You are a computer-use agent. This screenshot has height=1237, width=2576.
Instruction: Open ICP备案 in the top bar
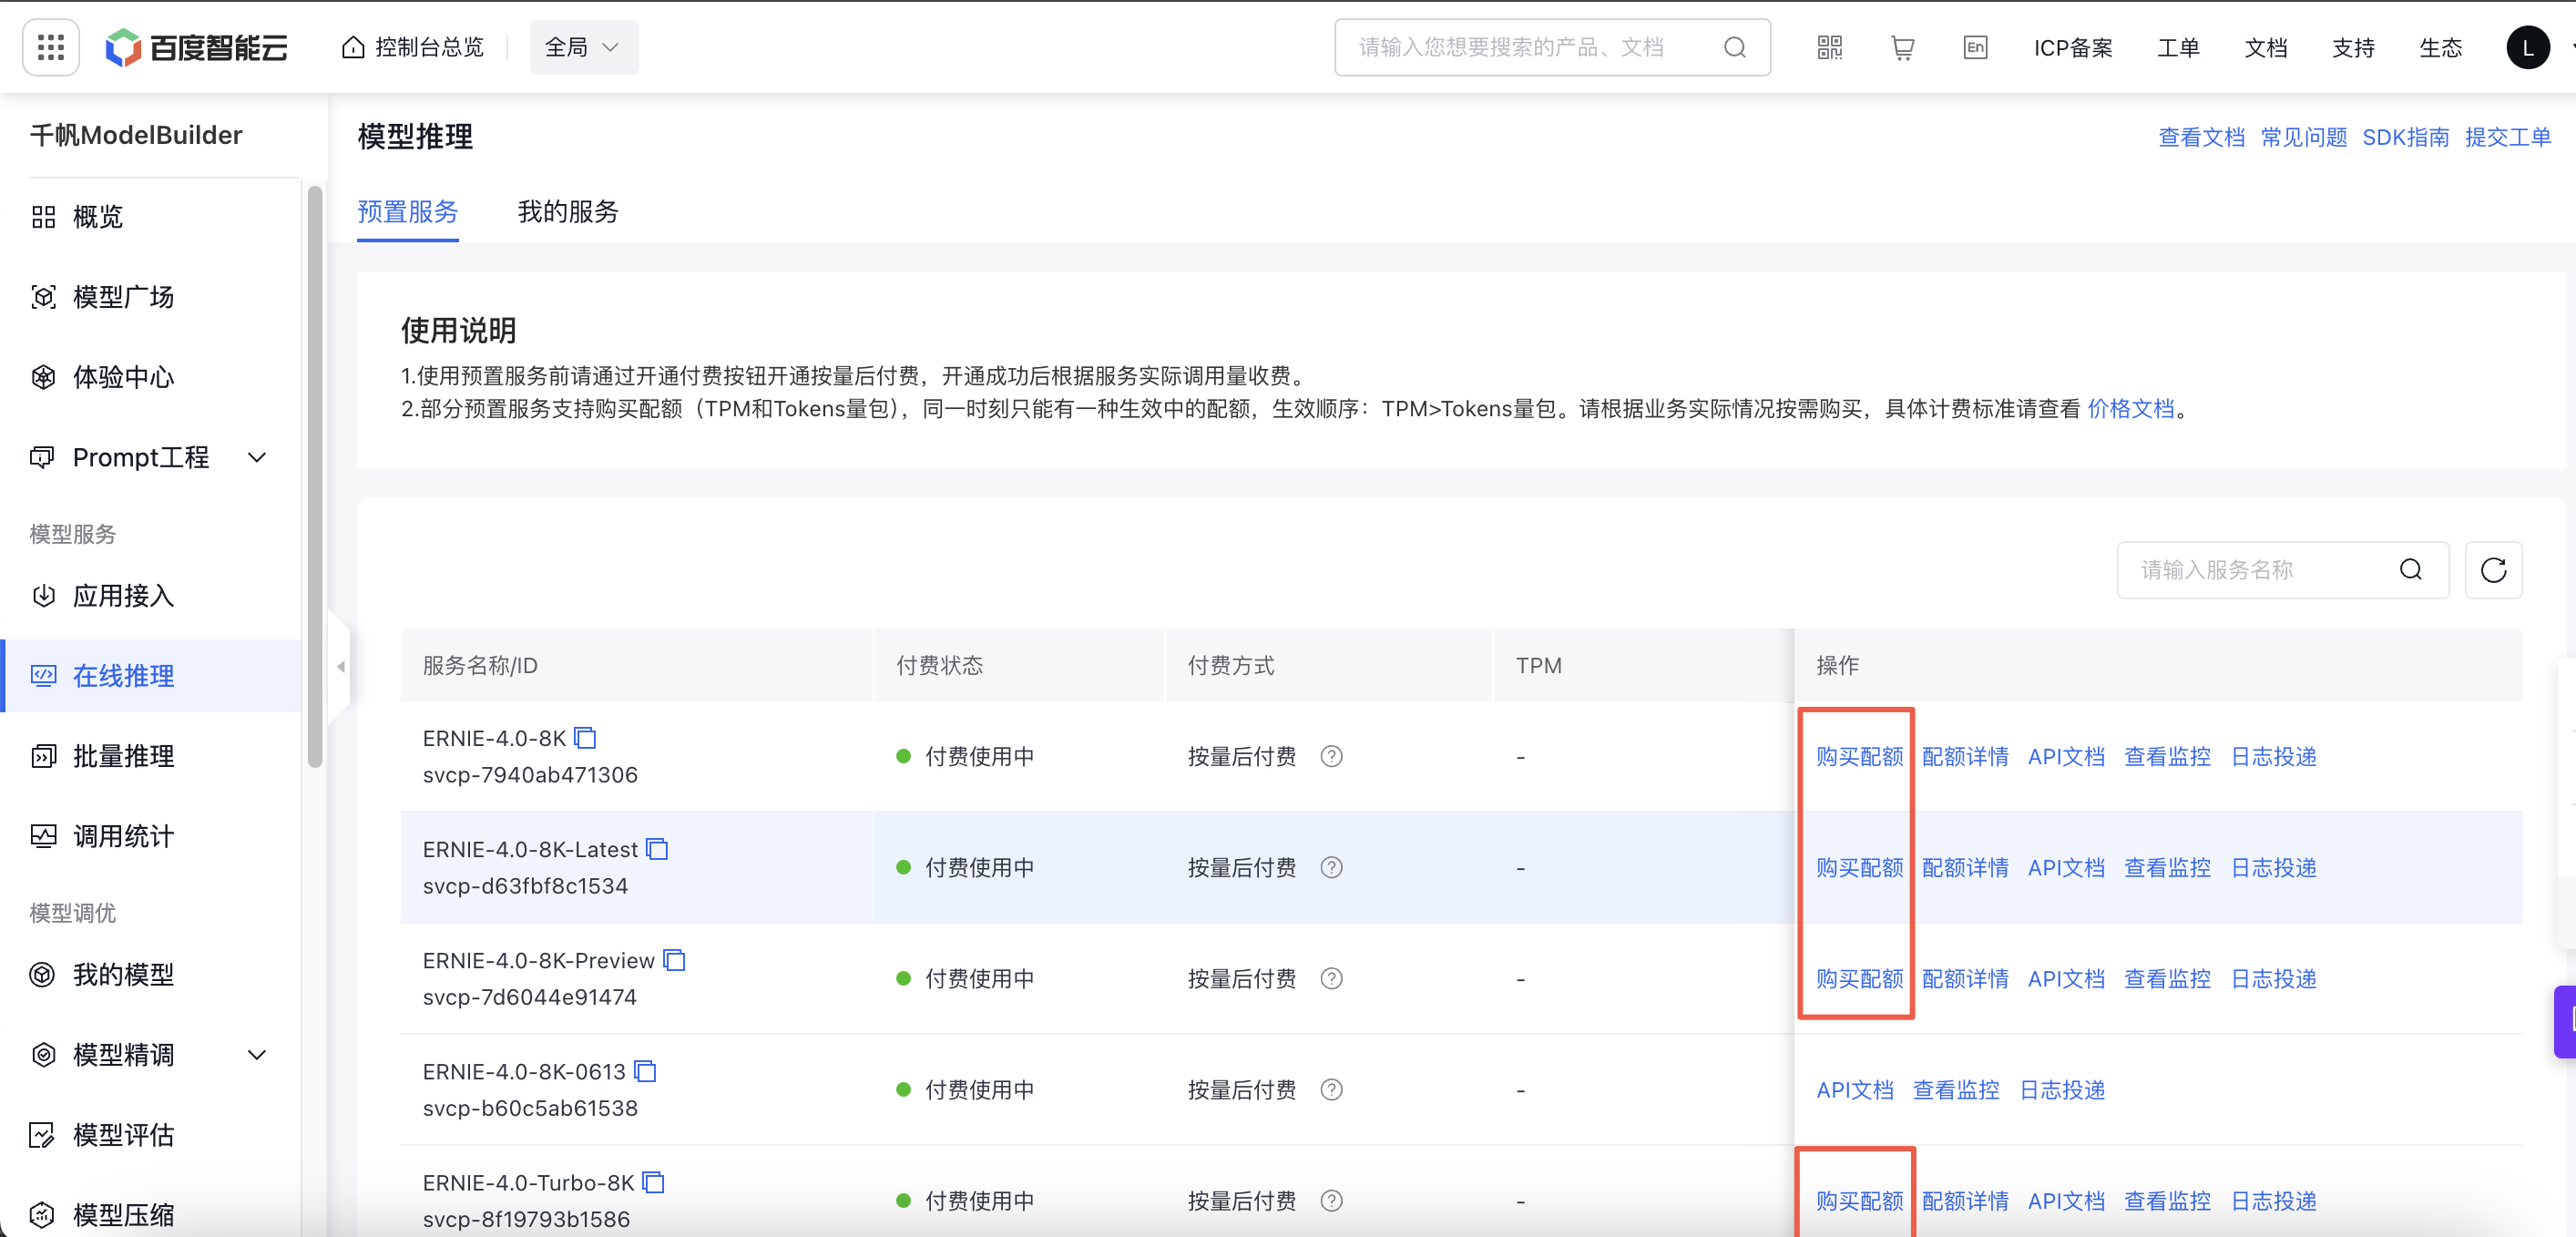pyautogui.click(x=2072, y=47)
